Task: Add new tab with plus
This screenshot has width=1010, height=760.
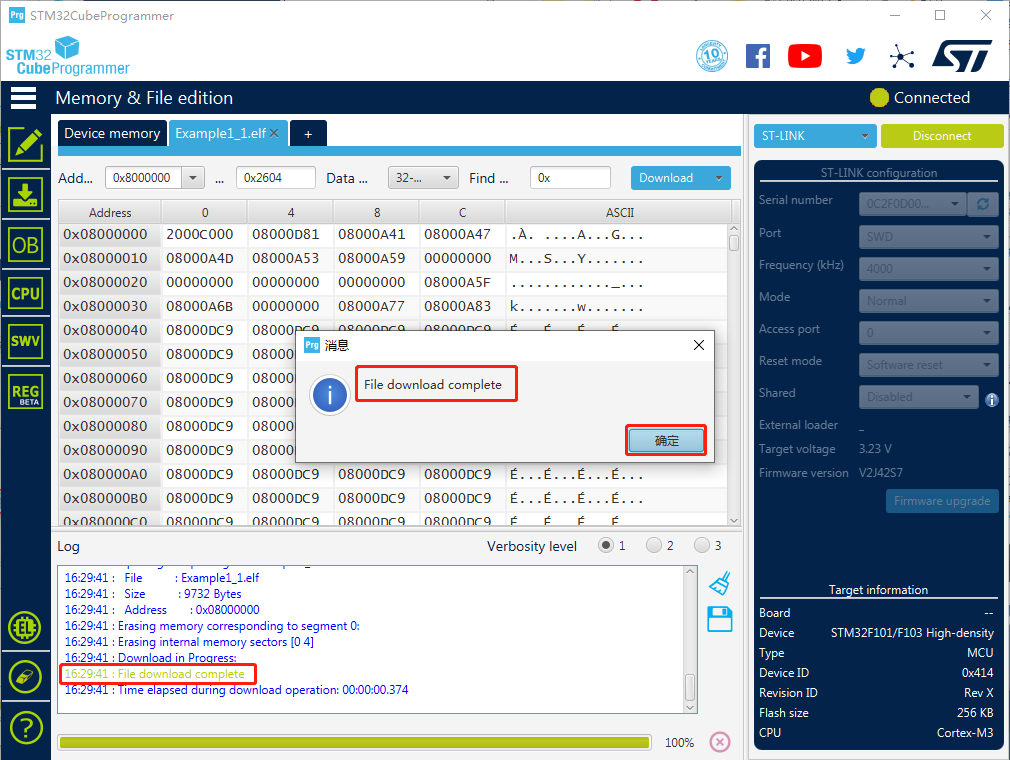Action: pos(308,134)
